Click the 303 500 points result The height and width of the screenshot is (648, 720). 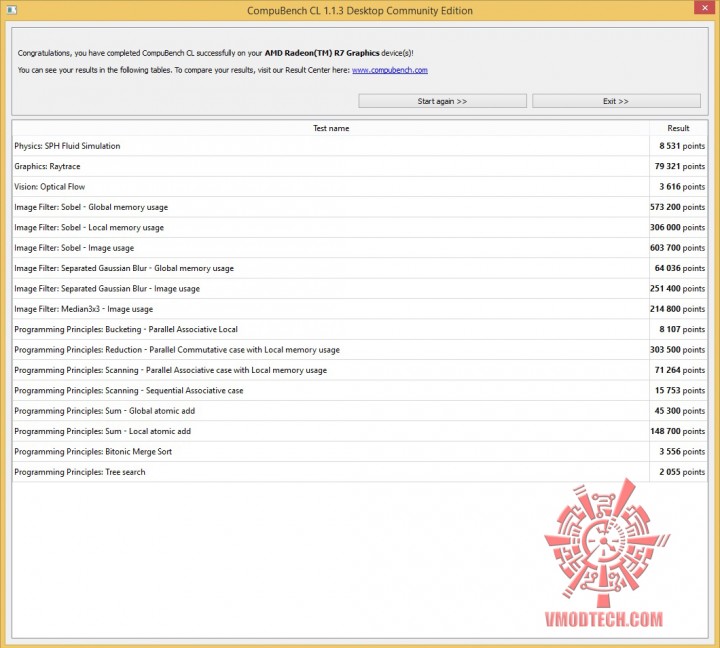[677, 350]
